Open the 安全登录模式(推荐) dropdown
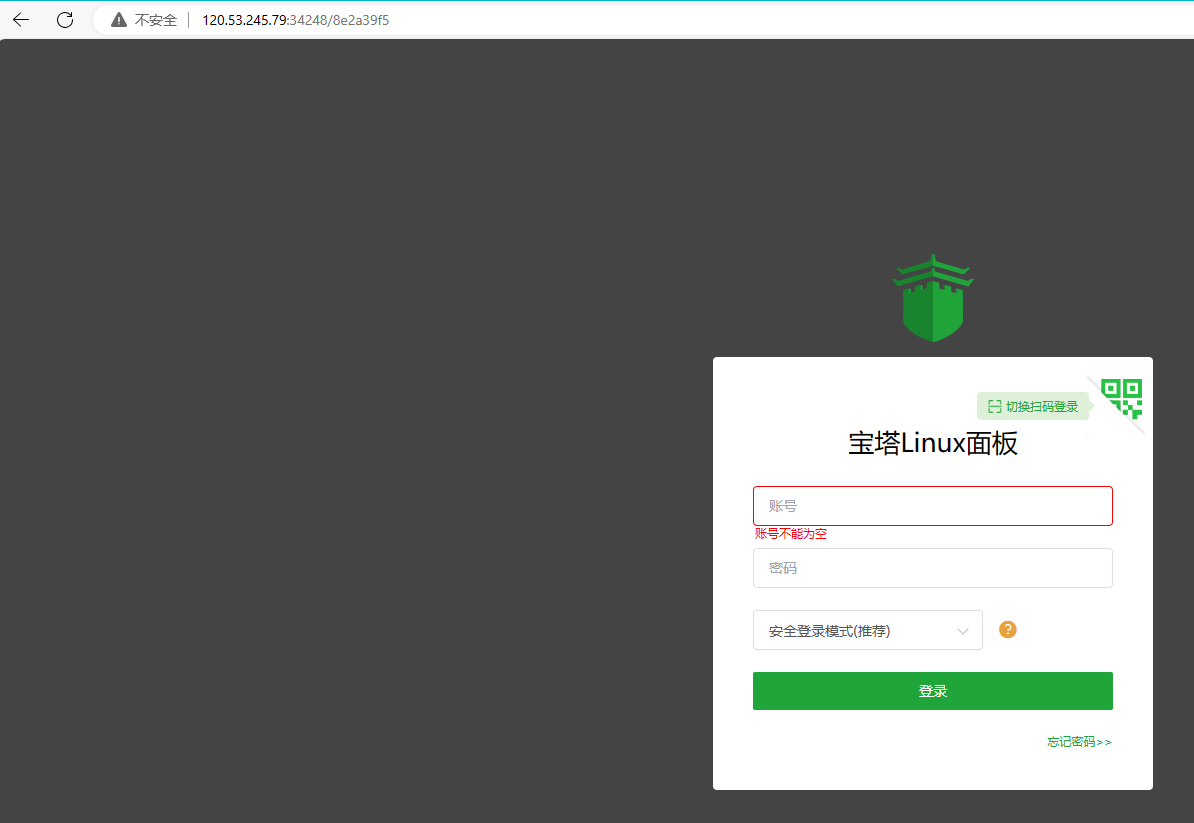 867,630
